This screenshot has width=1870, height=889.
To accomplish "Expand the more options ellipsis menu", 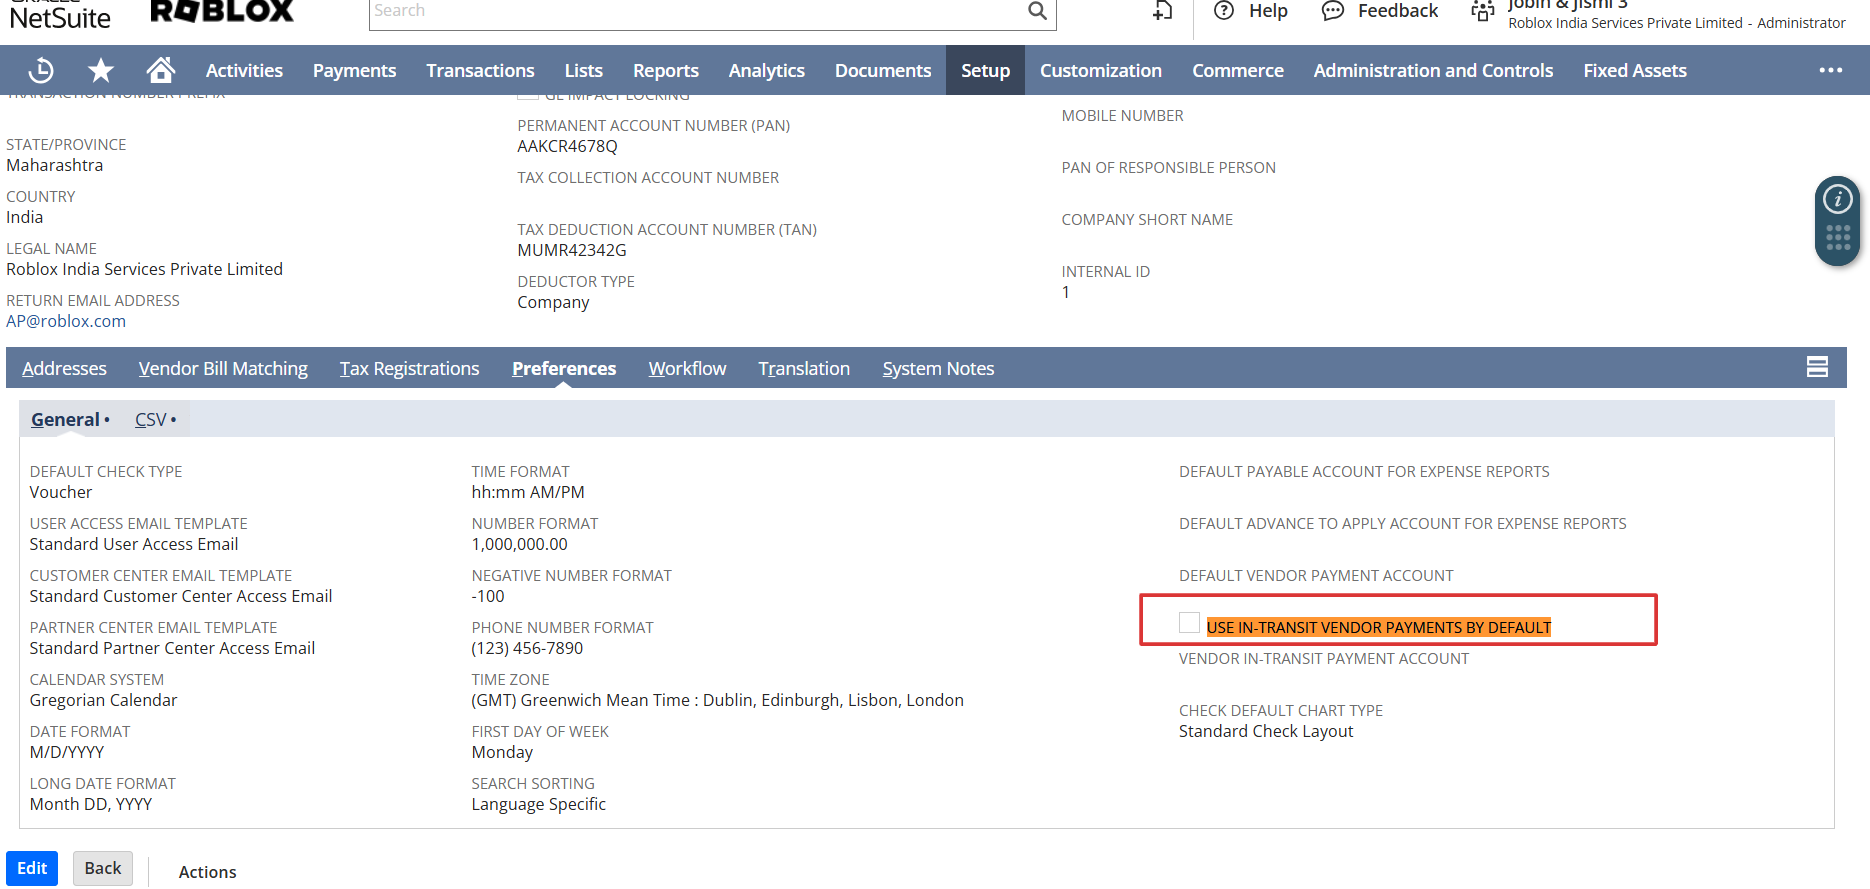I will pyautogui.click(x=1830, y=70).
